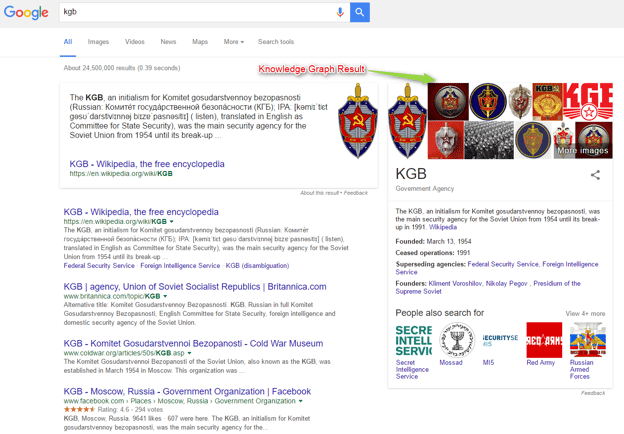Viewport: 624px width, 434px height.
Task: Click Federal Security Service in superseding agencies
Action: point(503,264)
